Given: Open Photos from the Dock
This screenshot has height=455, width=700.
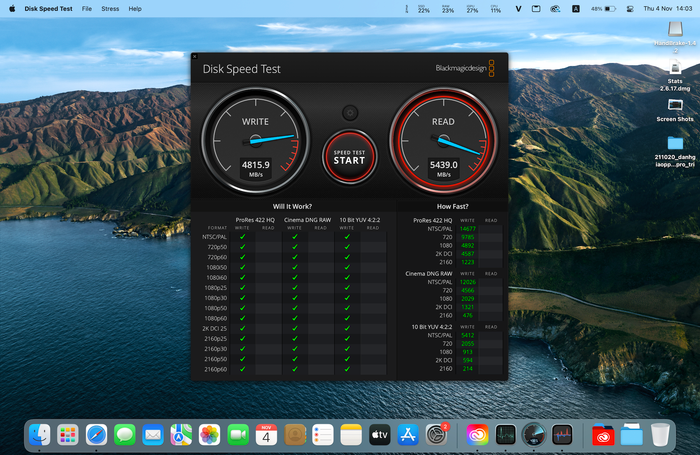Looking at the screenshot, I should tap(209, 434).
